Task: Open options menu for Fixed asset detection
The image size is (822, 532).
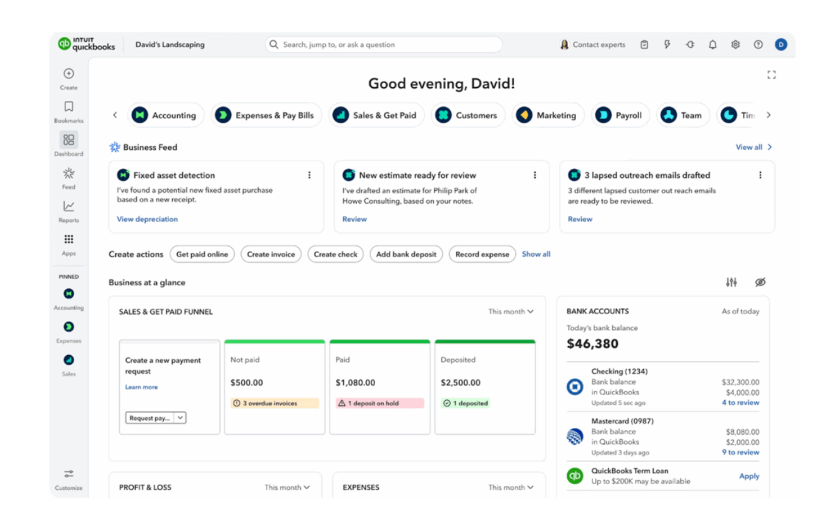Action: 309,175
